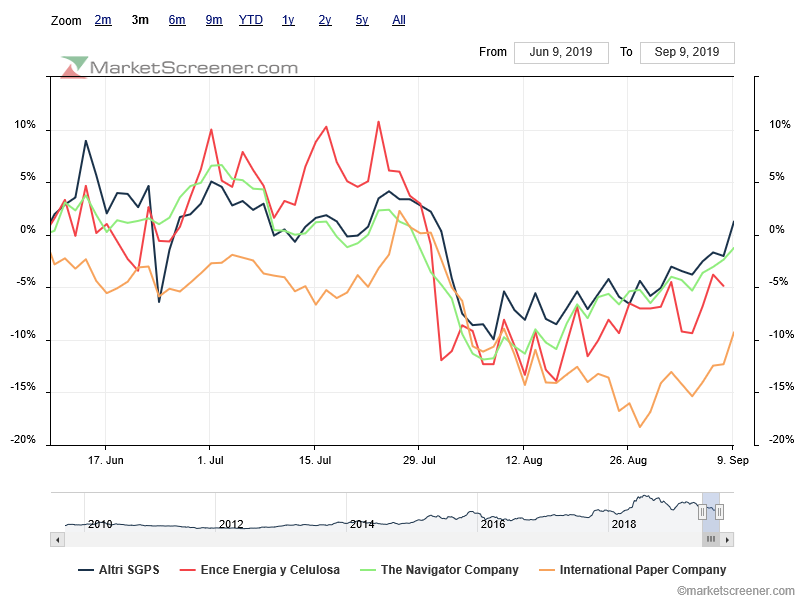This screenshot has width=805, height=600.
Task: Toggle The Navigator Company series
Action: [439, 570]
